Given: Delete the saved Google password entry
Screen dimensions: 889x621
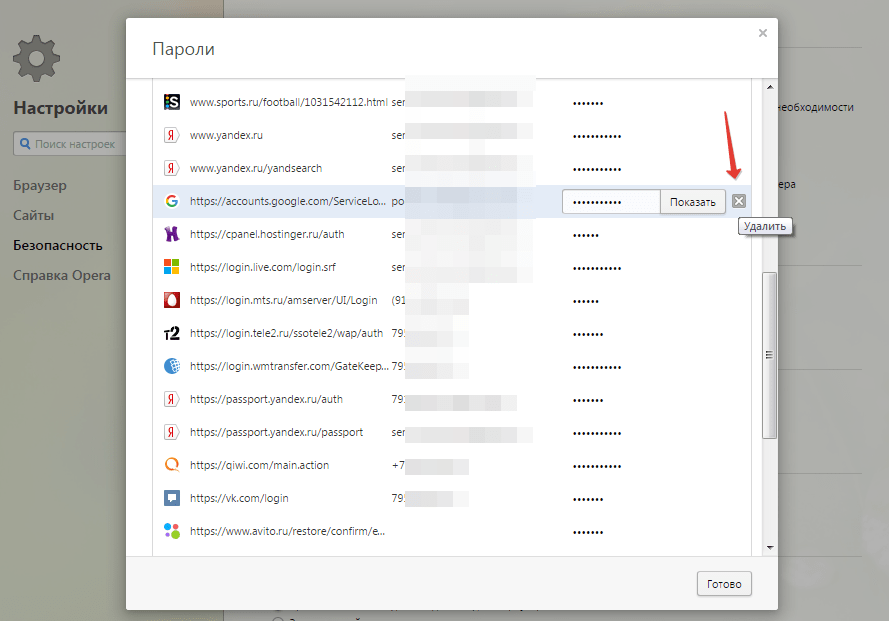Looking at the screenshot, I should pos(739,201).
